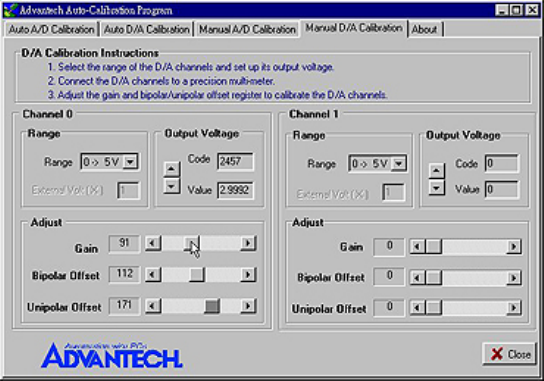Image resolution: width=544 pixels, height=381 pixels.
Task: Click left arrow of Channel 0 Unipolar Offset
Action: 153,306
